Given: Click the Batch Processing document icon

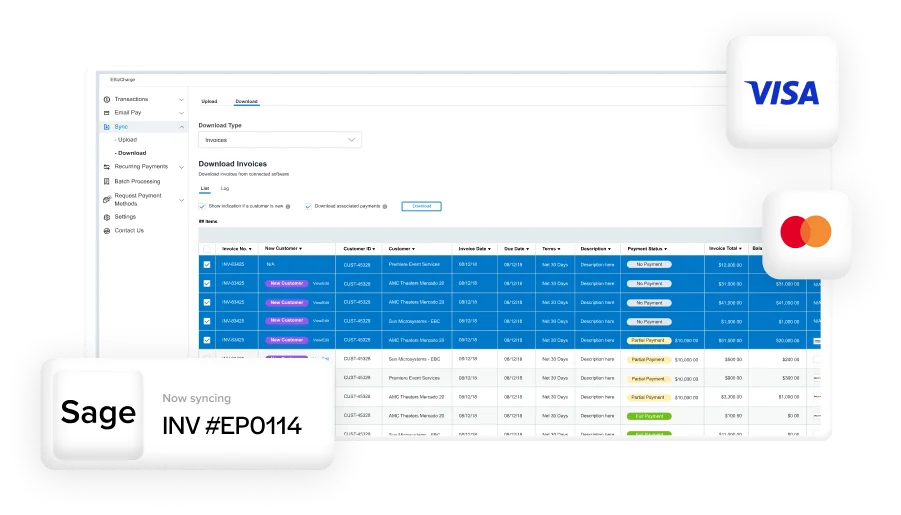Looking at the screenshot, I should pos(107,182).
